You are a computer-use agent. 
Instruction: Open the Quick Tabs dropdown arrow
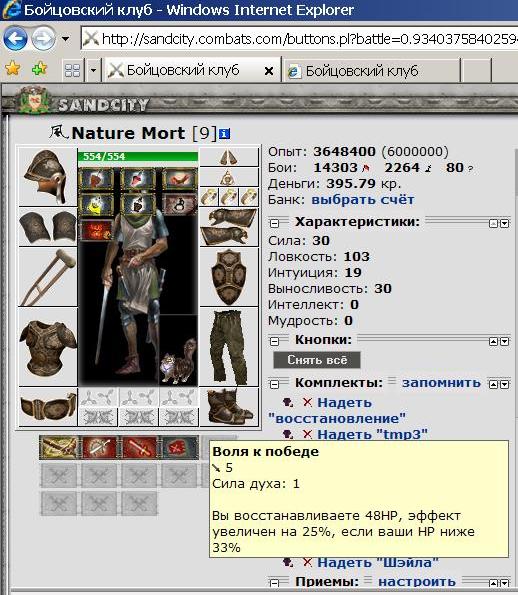tap(93, 70)
